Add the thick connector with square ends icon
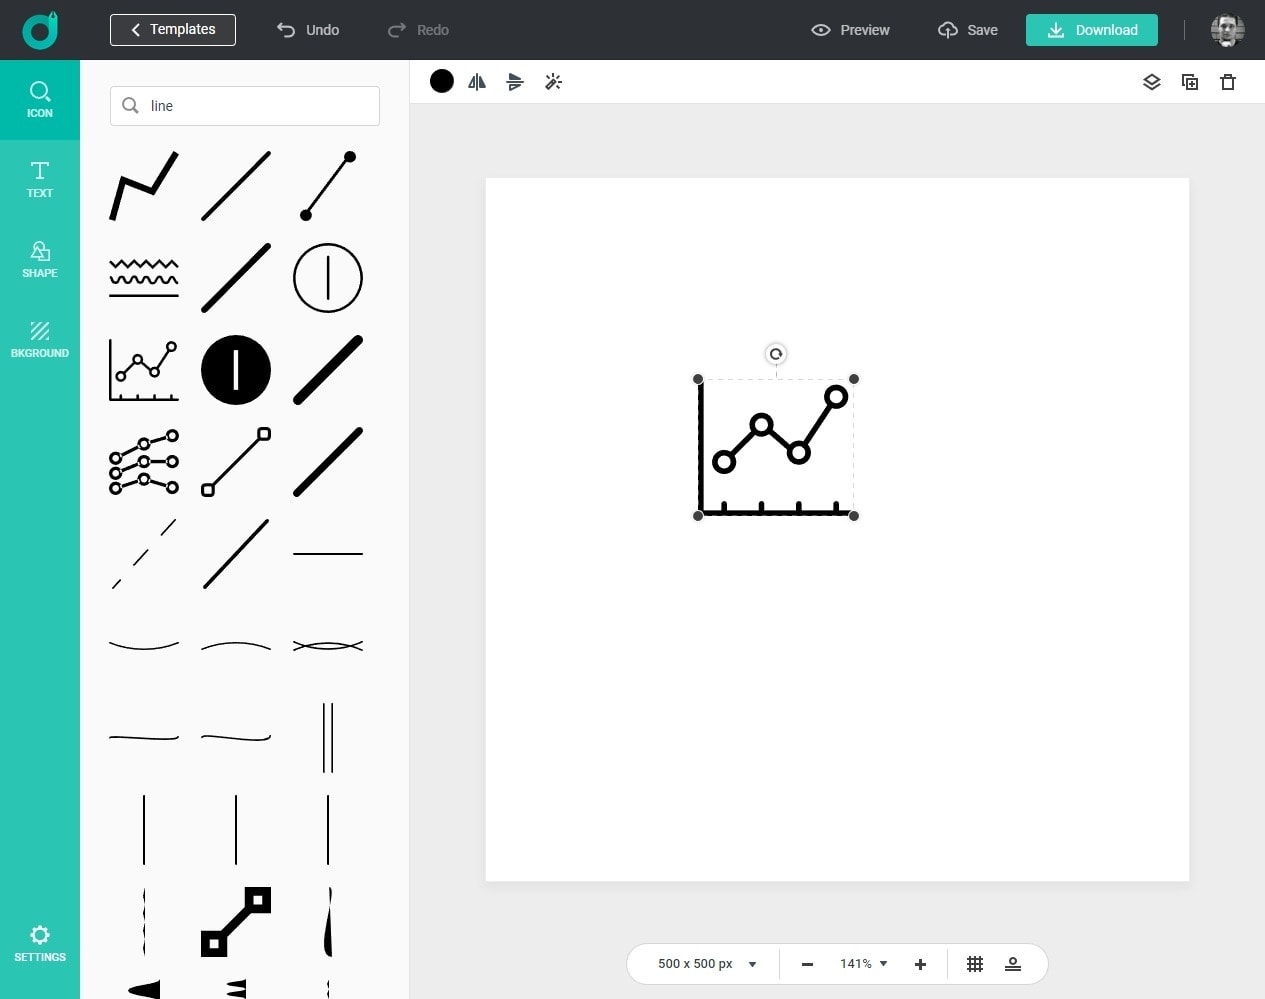The width and height of the screenshot is (1265, 999). click(x=236, y=922)
